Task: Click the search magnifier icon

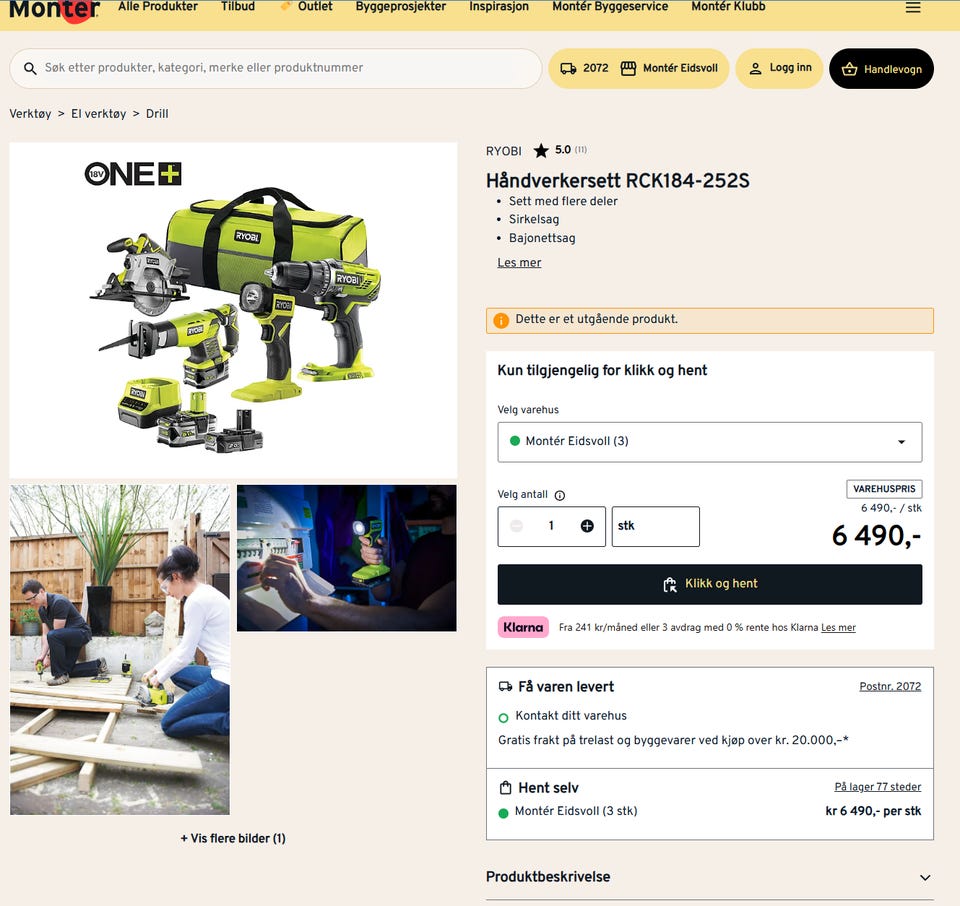Action: click(x=30, y=69)
